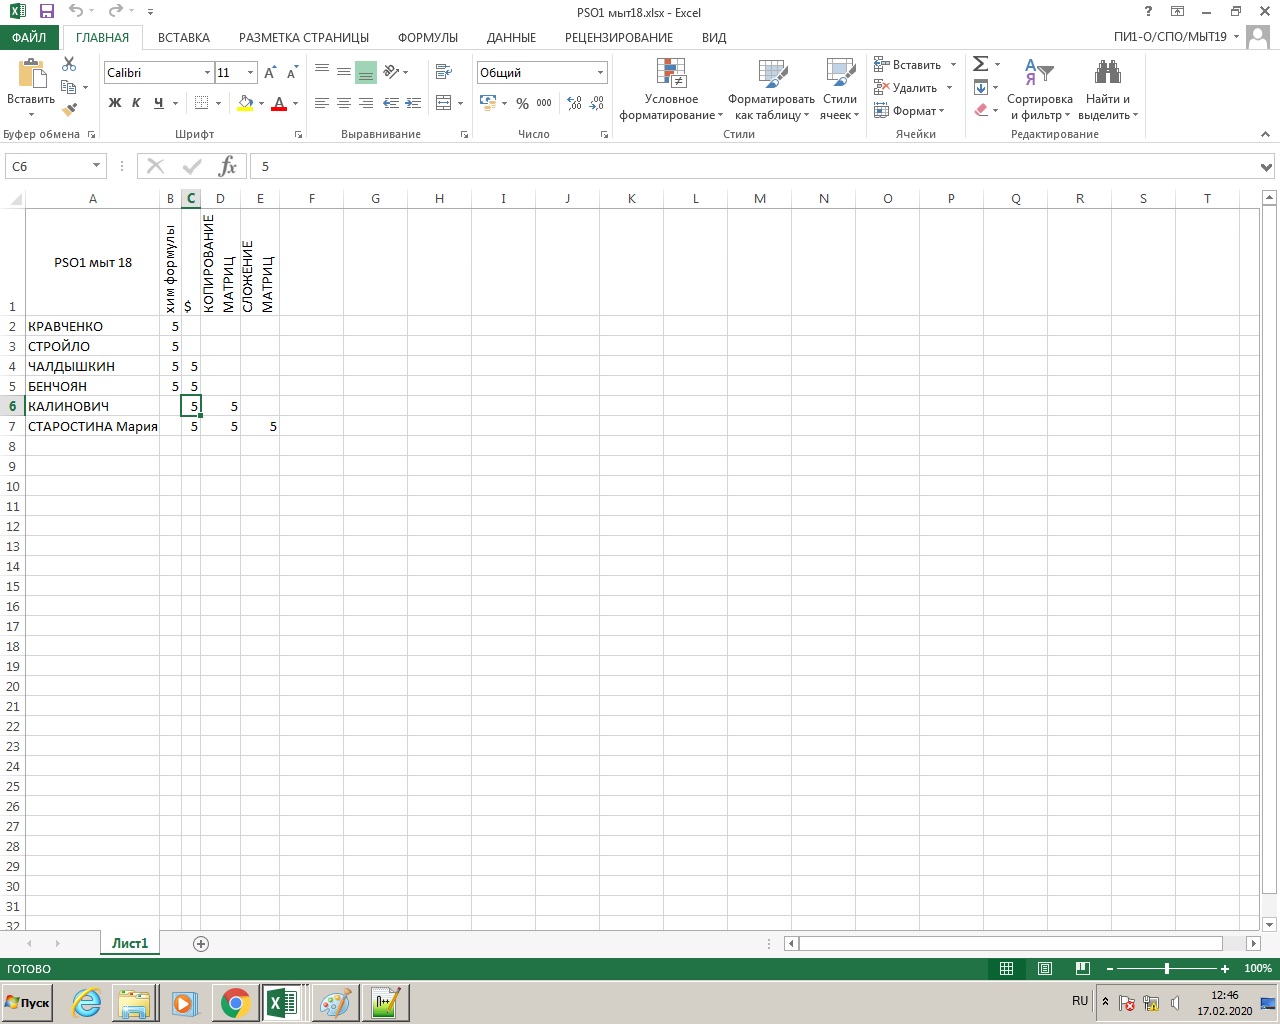This screenshot has height=1024, width=1280.
Task: Toggle bold formatting
Action: 115,103
